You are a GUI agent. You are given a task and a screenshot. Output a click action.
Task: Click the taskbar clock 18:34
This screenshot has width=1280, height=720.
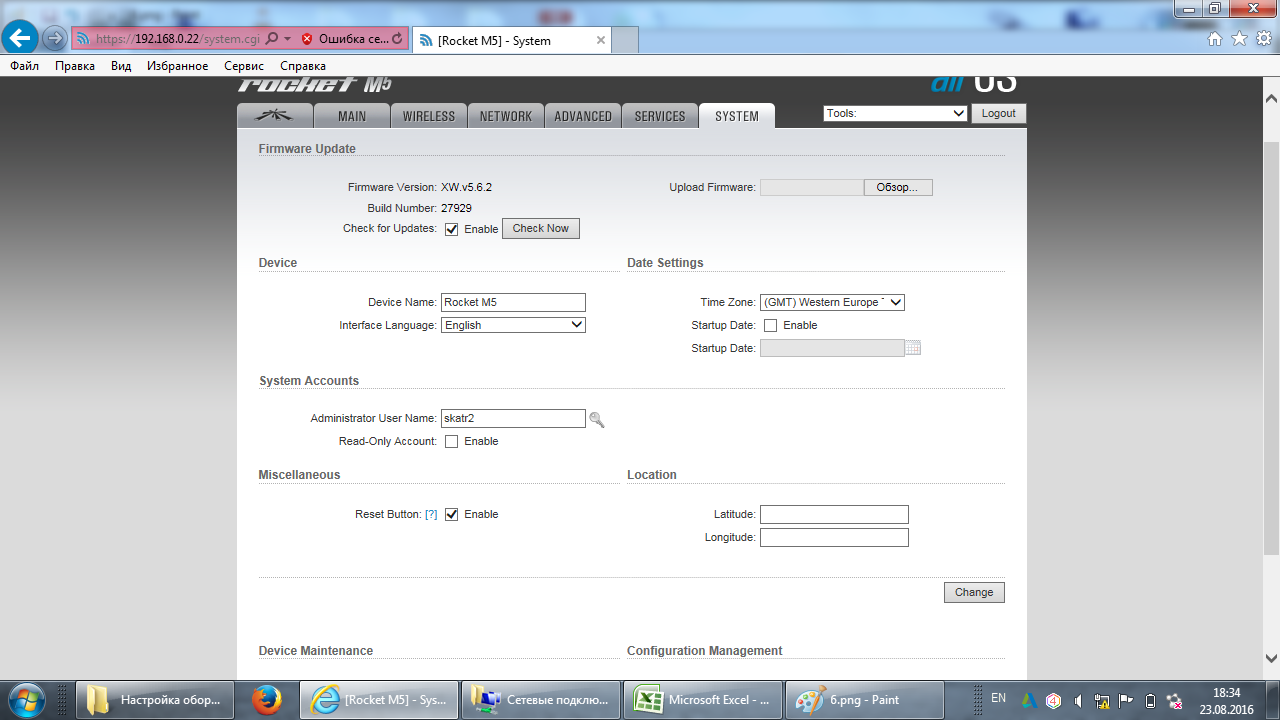pos(1226,692)
